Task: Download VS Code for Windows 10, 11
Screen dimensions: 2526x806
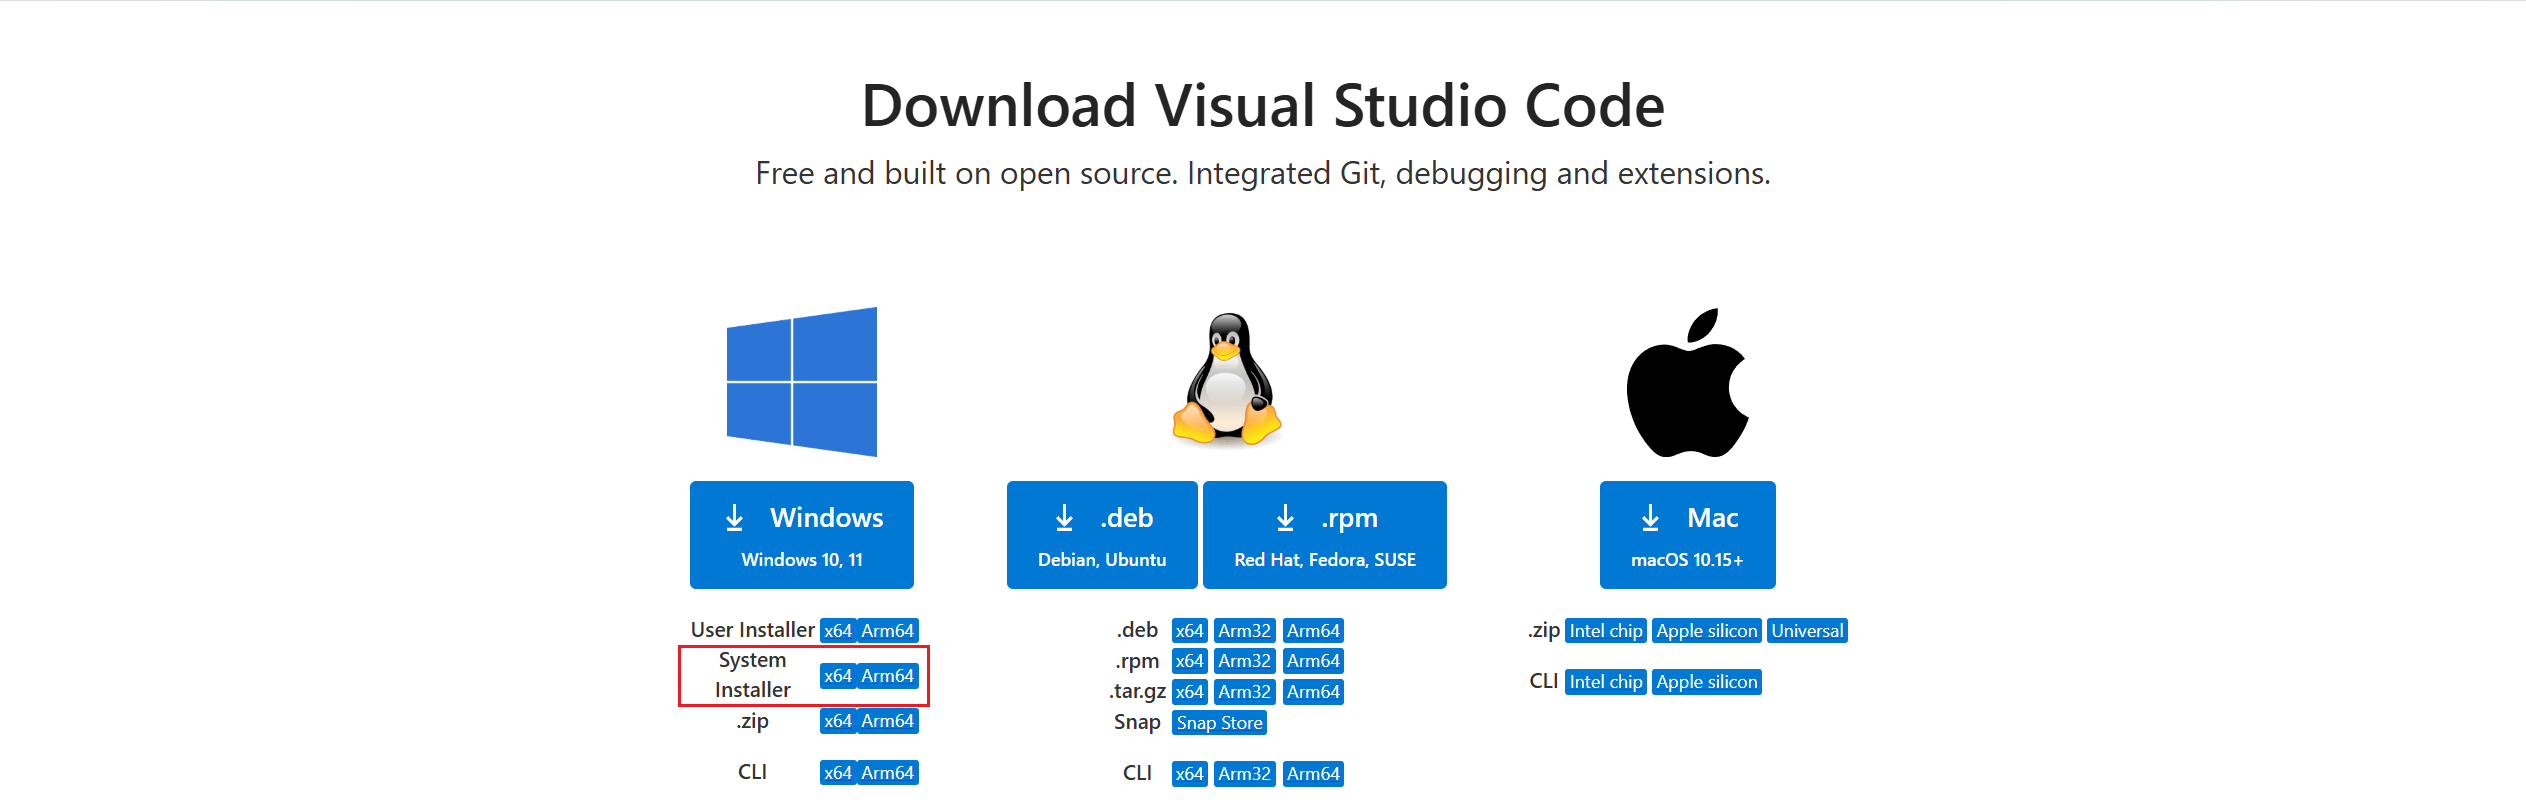Action: (802, 535)
